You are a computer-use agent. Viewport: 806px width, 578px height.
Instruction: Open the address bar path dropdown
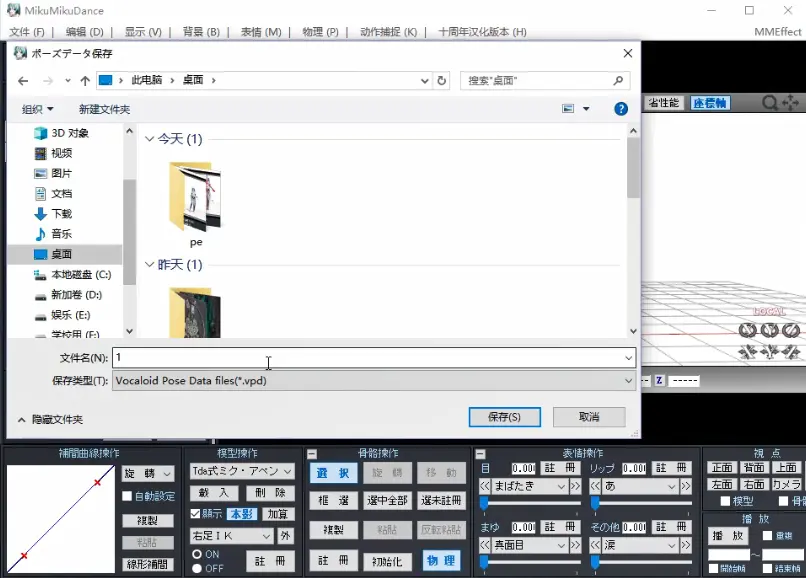coord(425,81)
